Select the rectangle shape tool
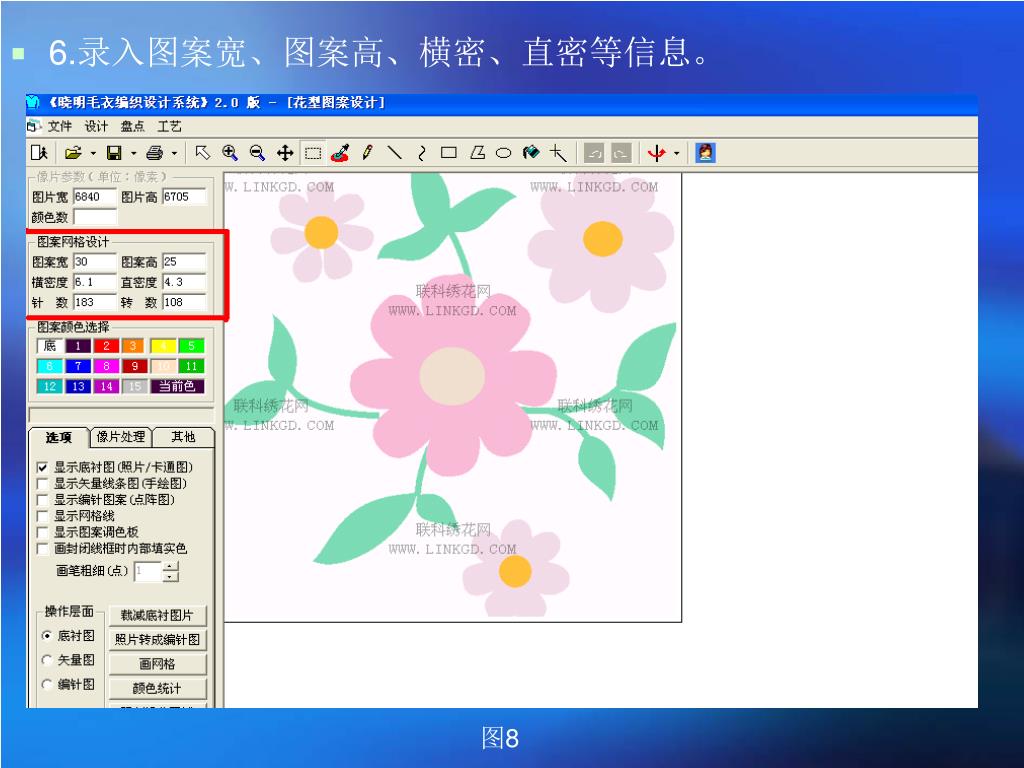1024x768 pixels. 449,153
